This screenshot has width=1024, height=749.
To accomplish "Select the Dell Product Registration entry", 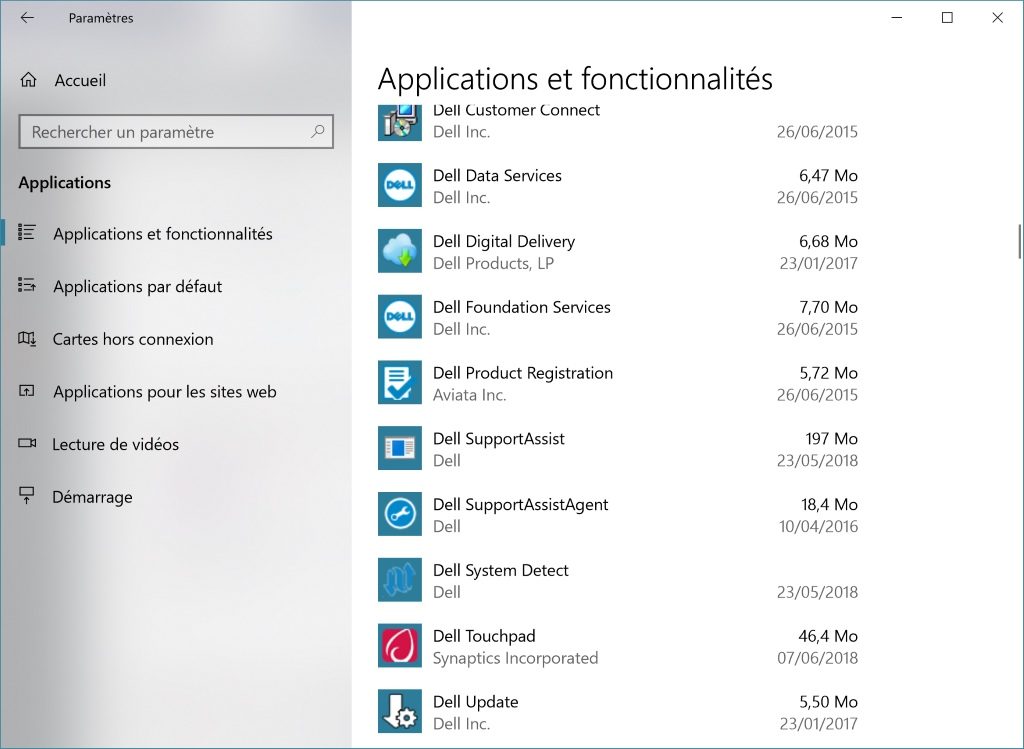I will [x=617, y=383].
